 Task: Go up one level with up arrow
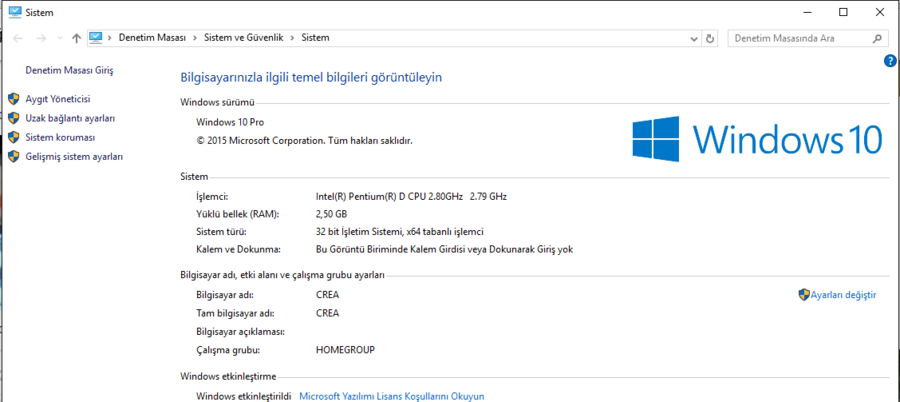click(x=76, y=38)
